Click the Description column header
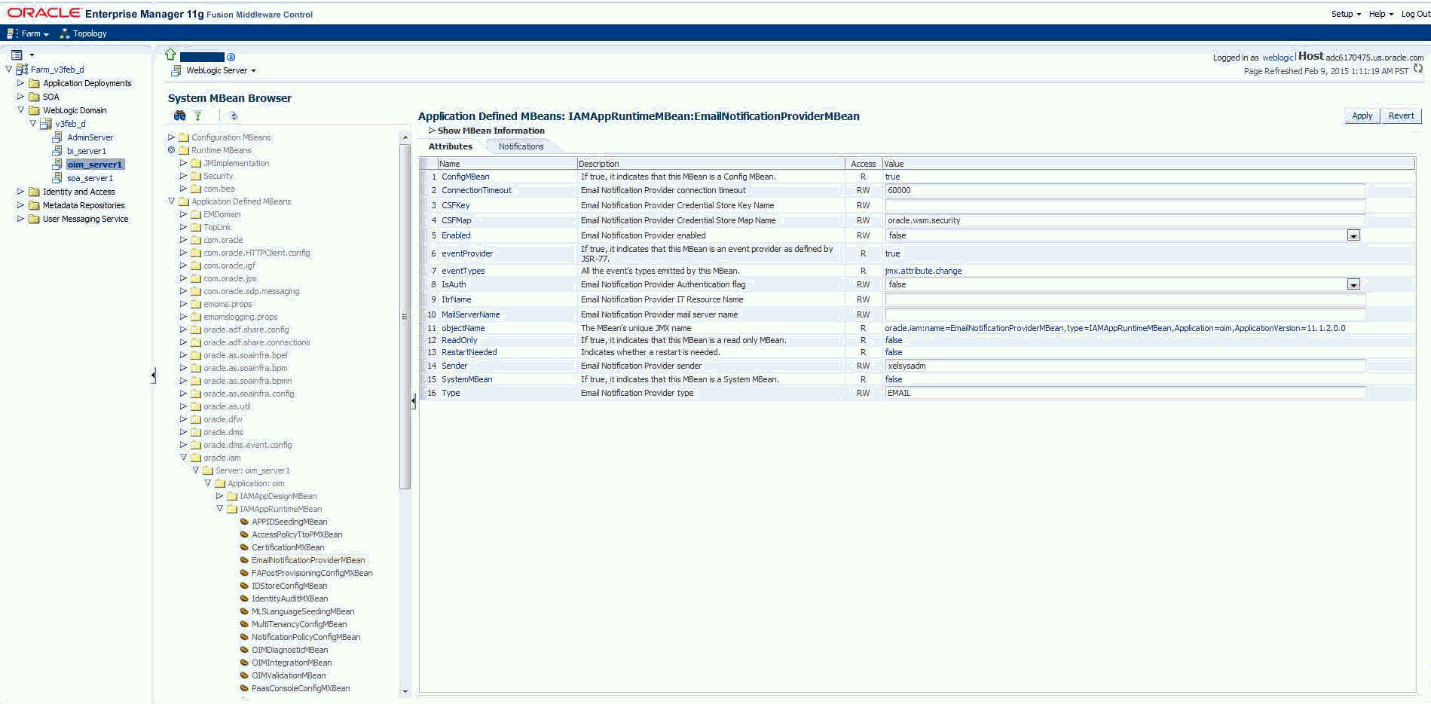Image resolution: width=1431 pixels, height=704 pixels. (x=711, y=163)
